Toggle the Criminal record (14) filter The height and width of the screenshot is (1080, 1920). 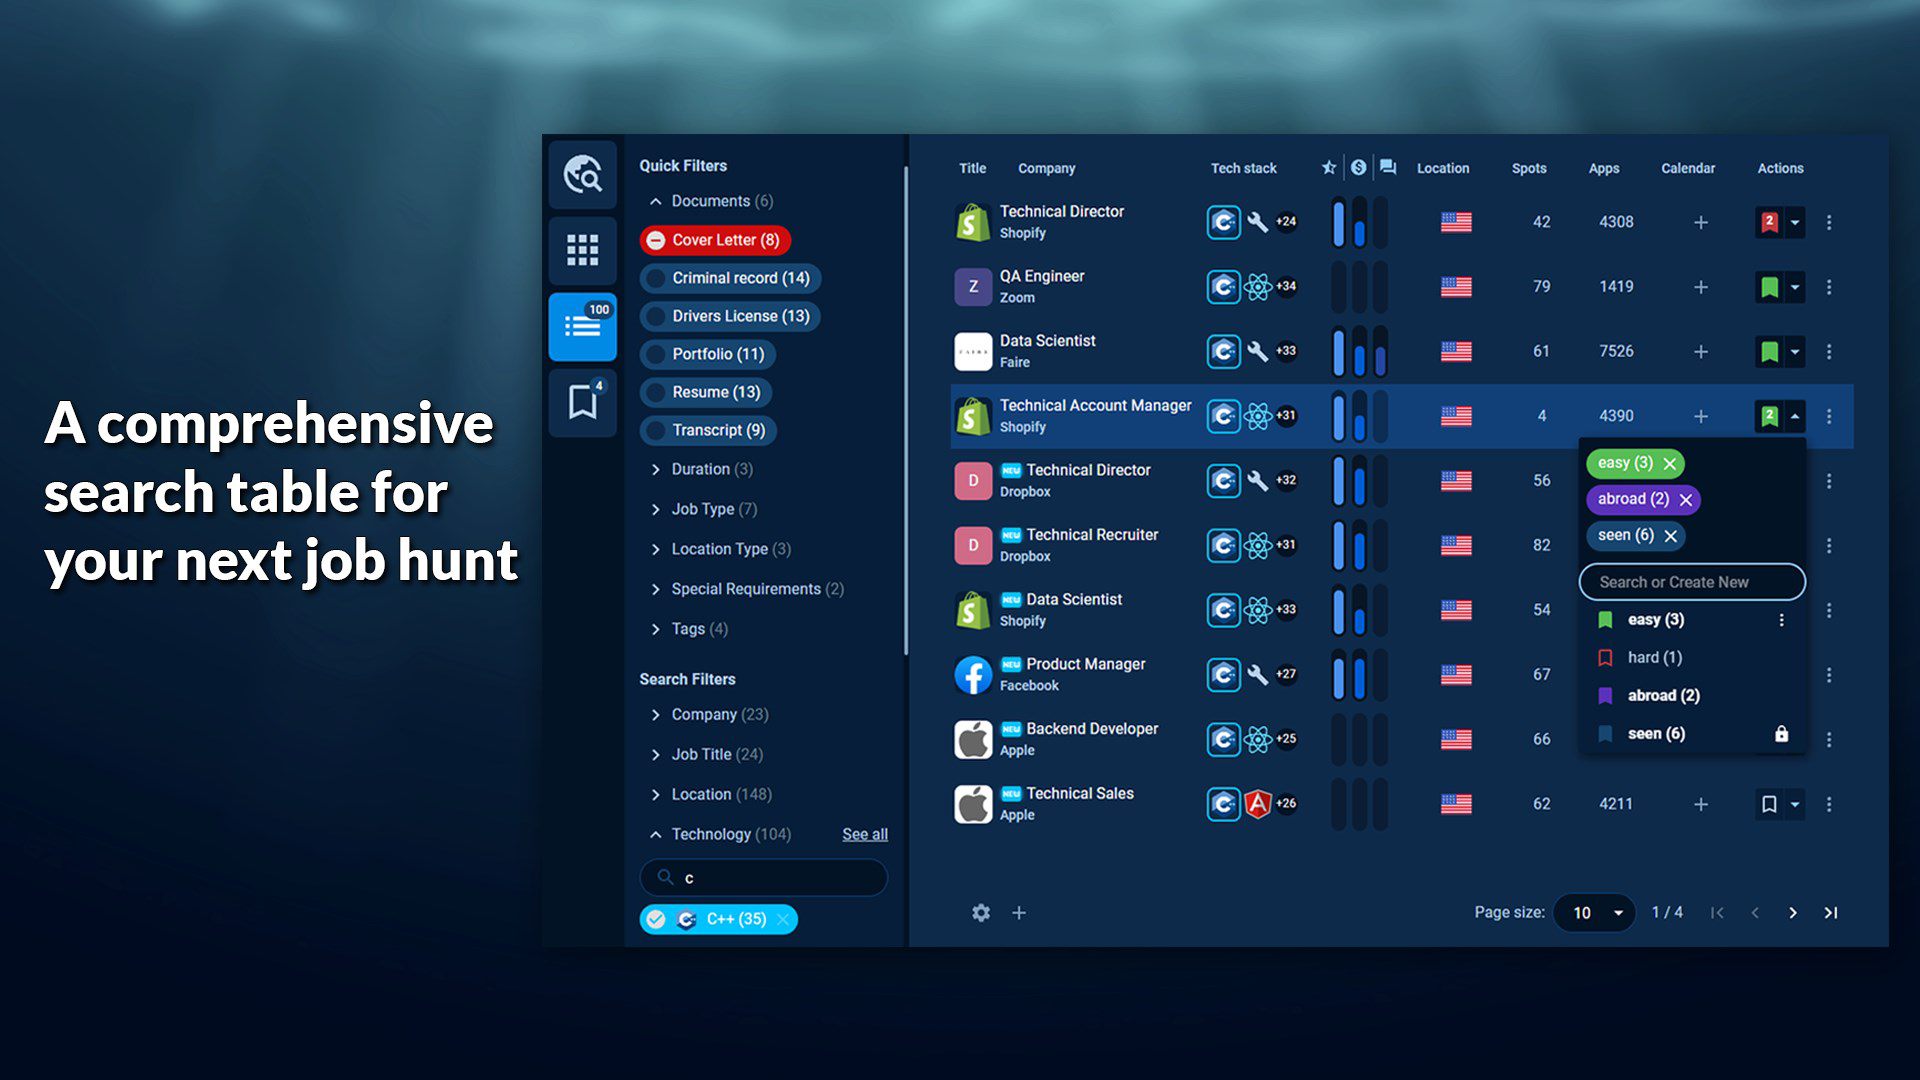730,278
